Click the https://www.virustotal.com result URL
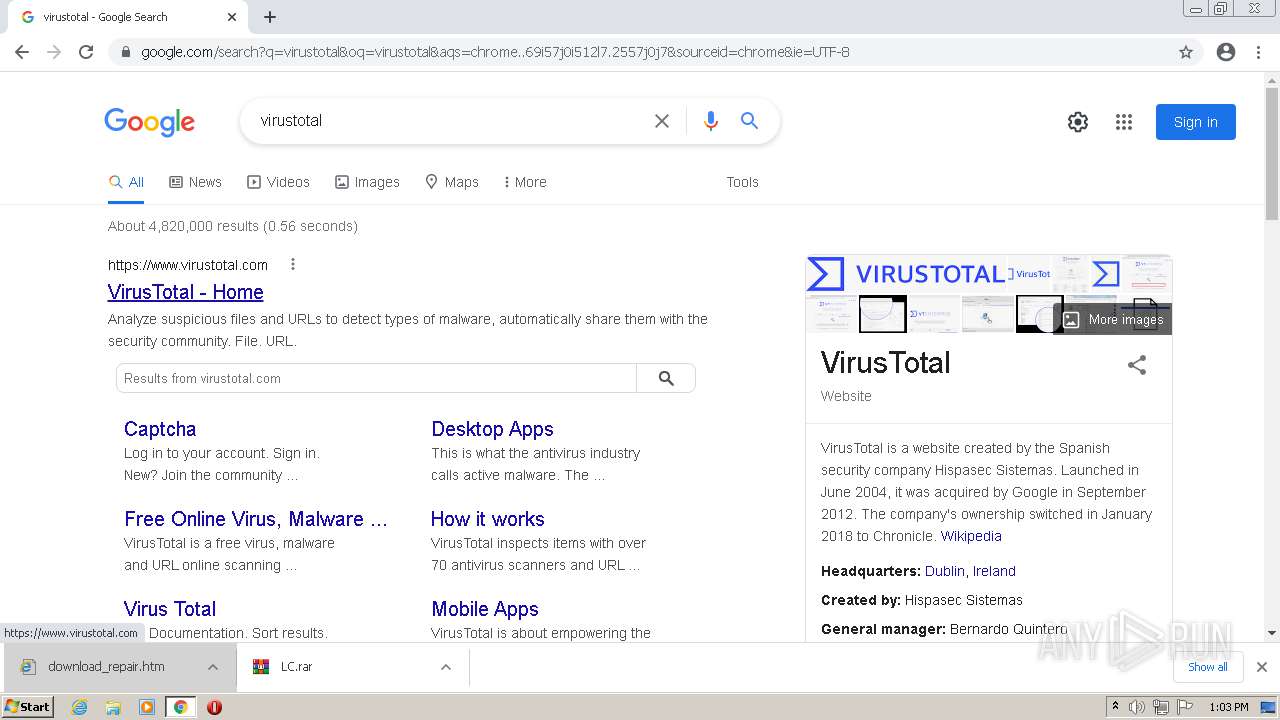 [x=188, y=265]
